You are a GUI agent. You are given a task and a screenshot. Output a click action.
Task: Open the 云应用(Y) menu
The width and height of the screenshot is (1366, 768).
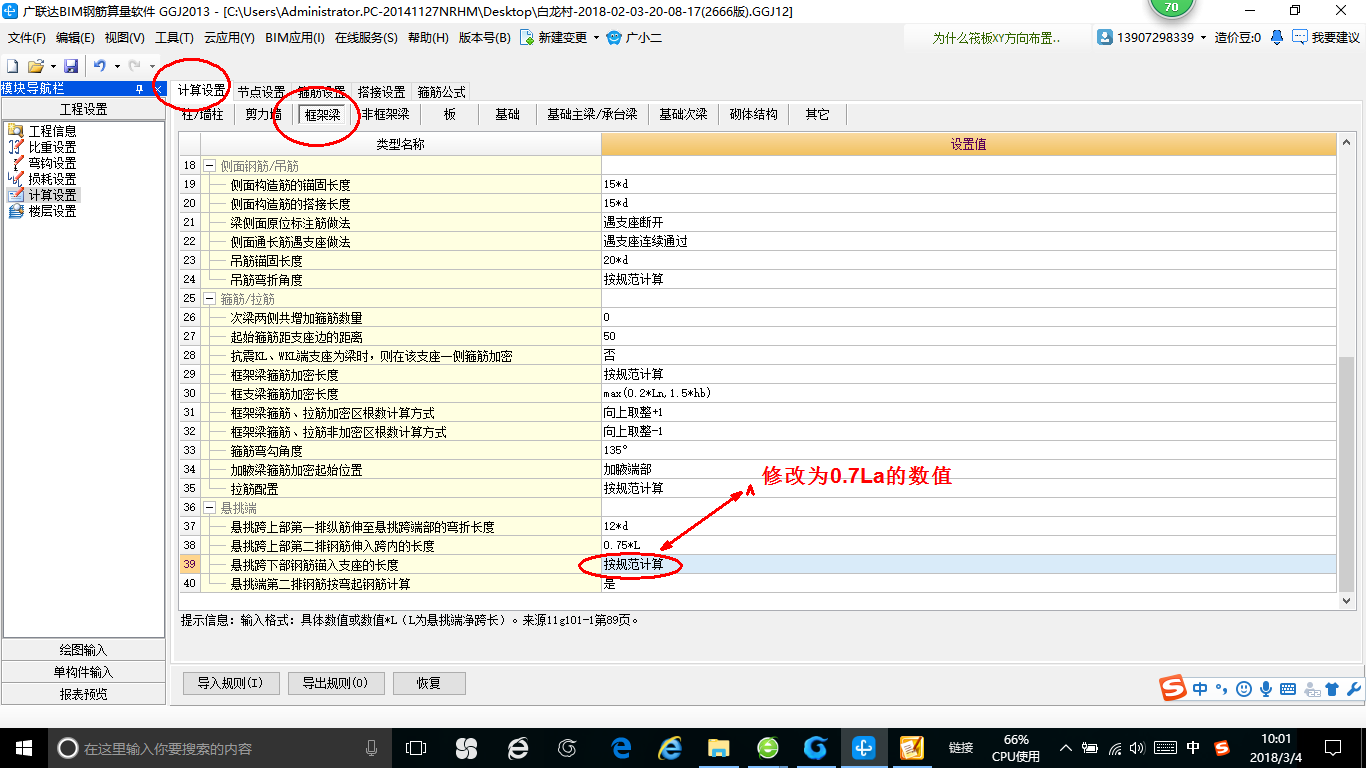pyautogui.click(x=229, y=38)
